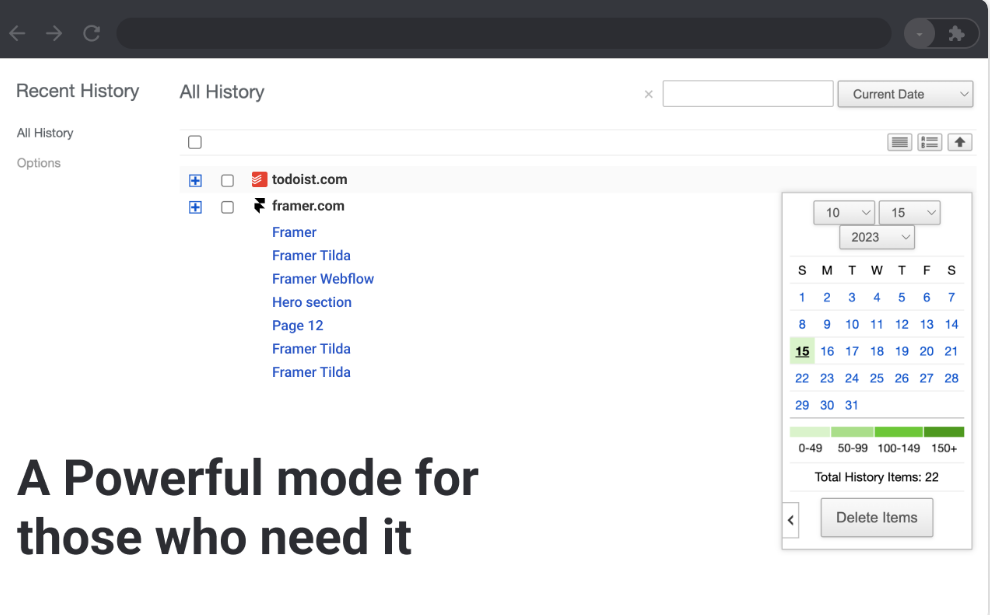Open the Current Date dropdown
The image size is (990, 615).
click(905, 94)
